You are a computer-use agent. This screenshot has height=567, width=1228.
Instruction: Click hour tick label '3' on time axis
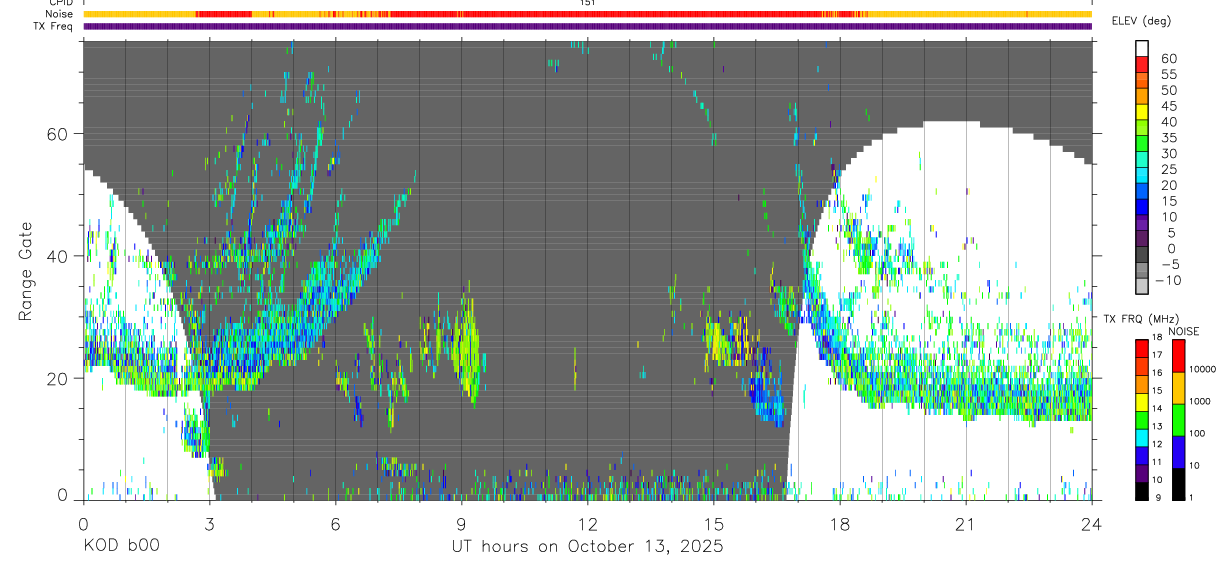(209, 524)
